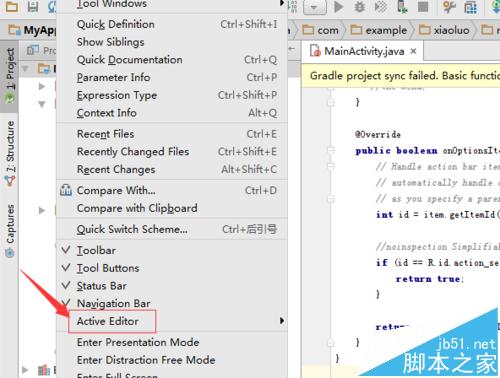Select Compare with Clipboard menu entry
The width and height of the screenshot is (500, 378).
click(172, 208)
